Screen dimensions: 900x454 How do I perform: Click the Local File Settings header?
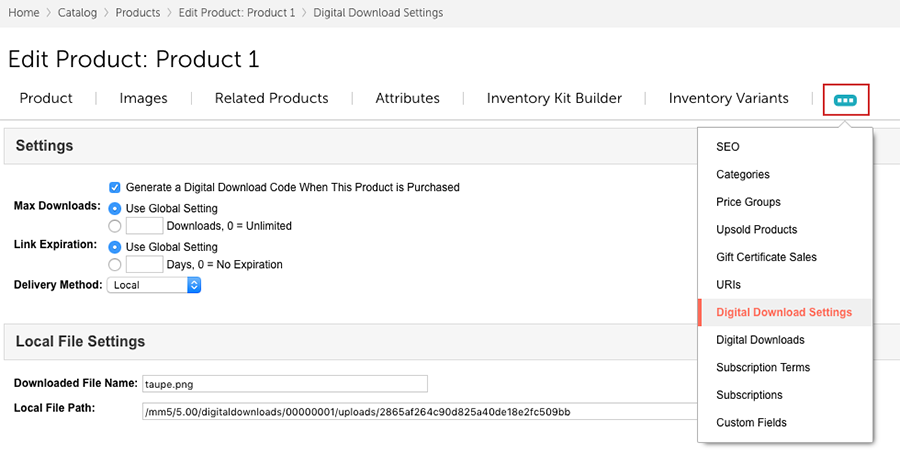pyautogui.click(x=80, y=342)
